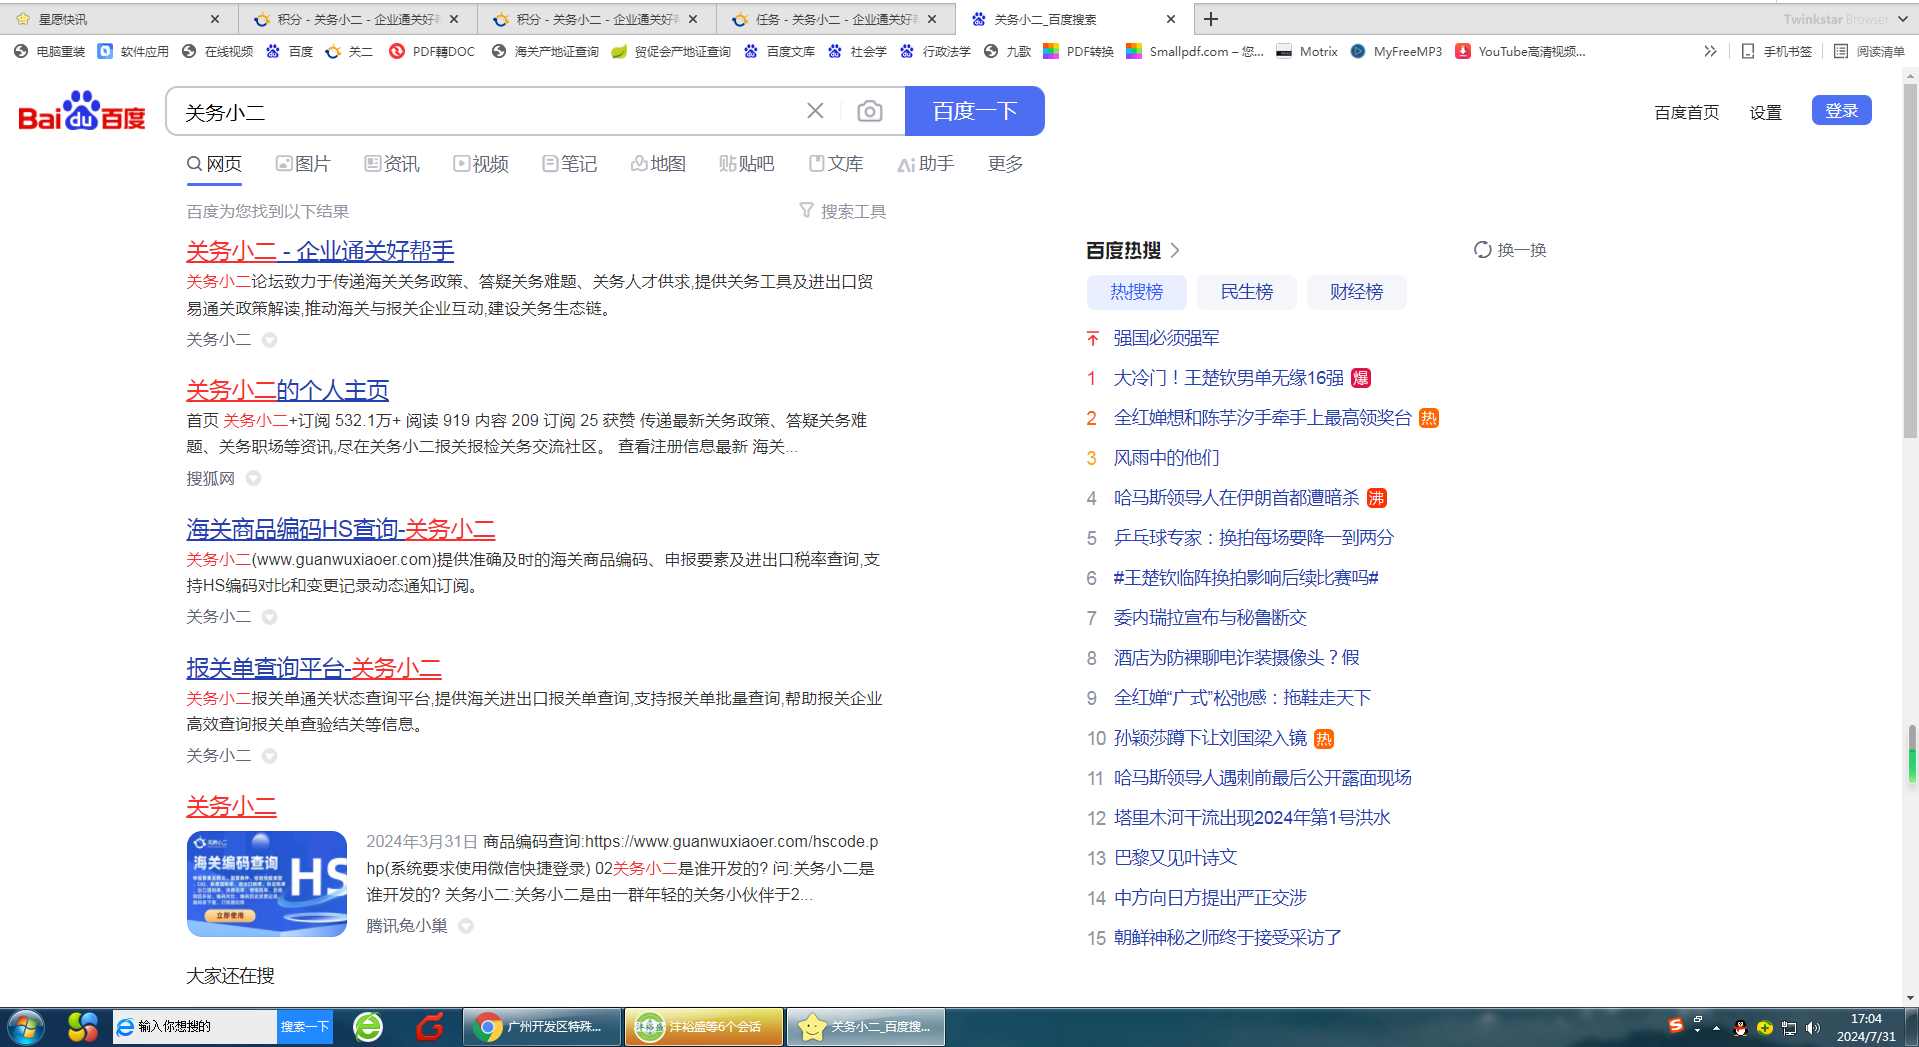The width and height of the screenshot is (1919, 1047).
Task: Open 海关商品编码HS查询 result
Action: (x=340, y=529)
